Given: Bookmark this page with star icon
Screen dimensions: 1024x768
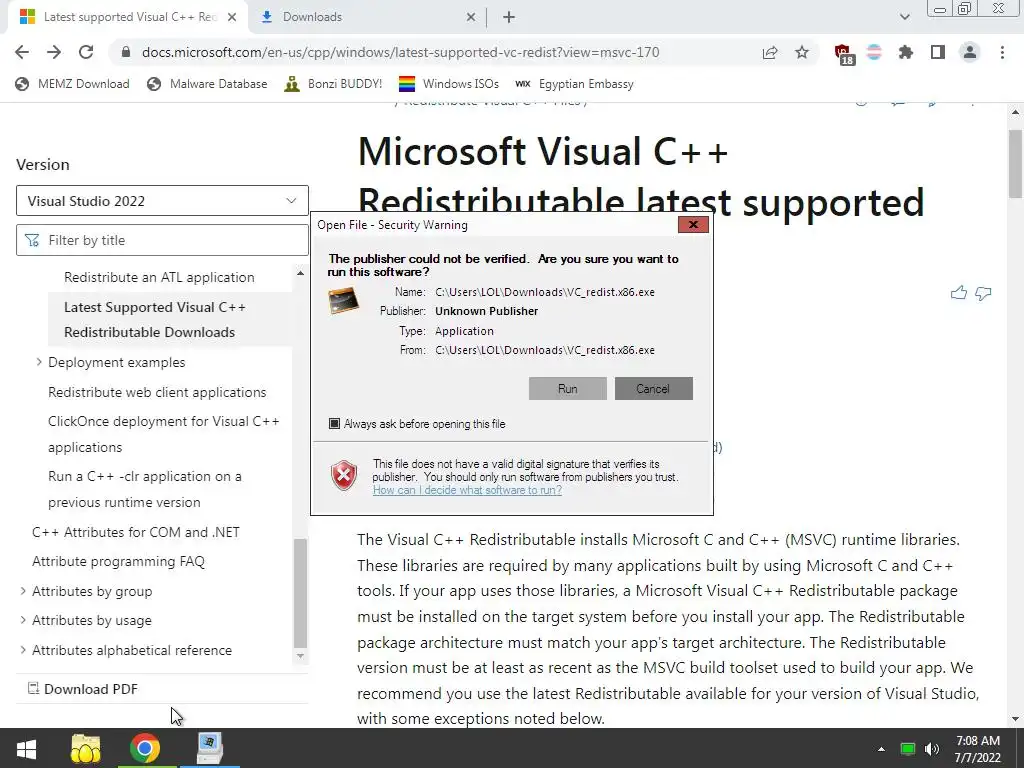Looking at the screenshot, I should (x=802, y=52).
